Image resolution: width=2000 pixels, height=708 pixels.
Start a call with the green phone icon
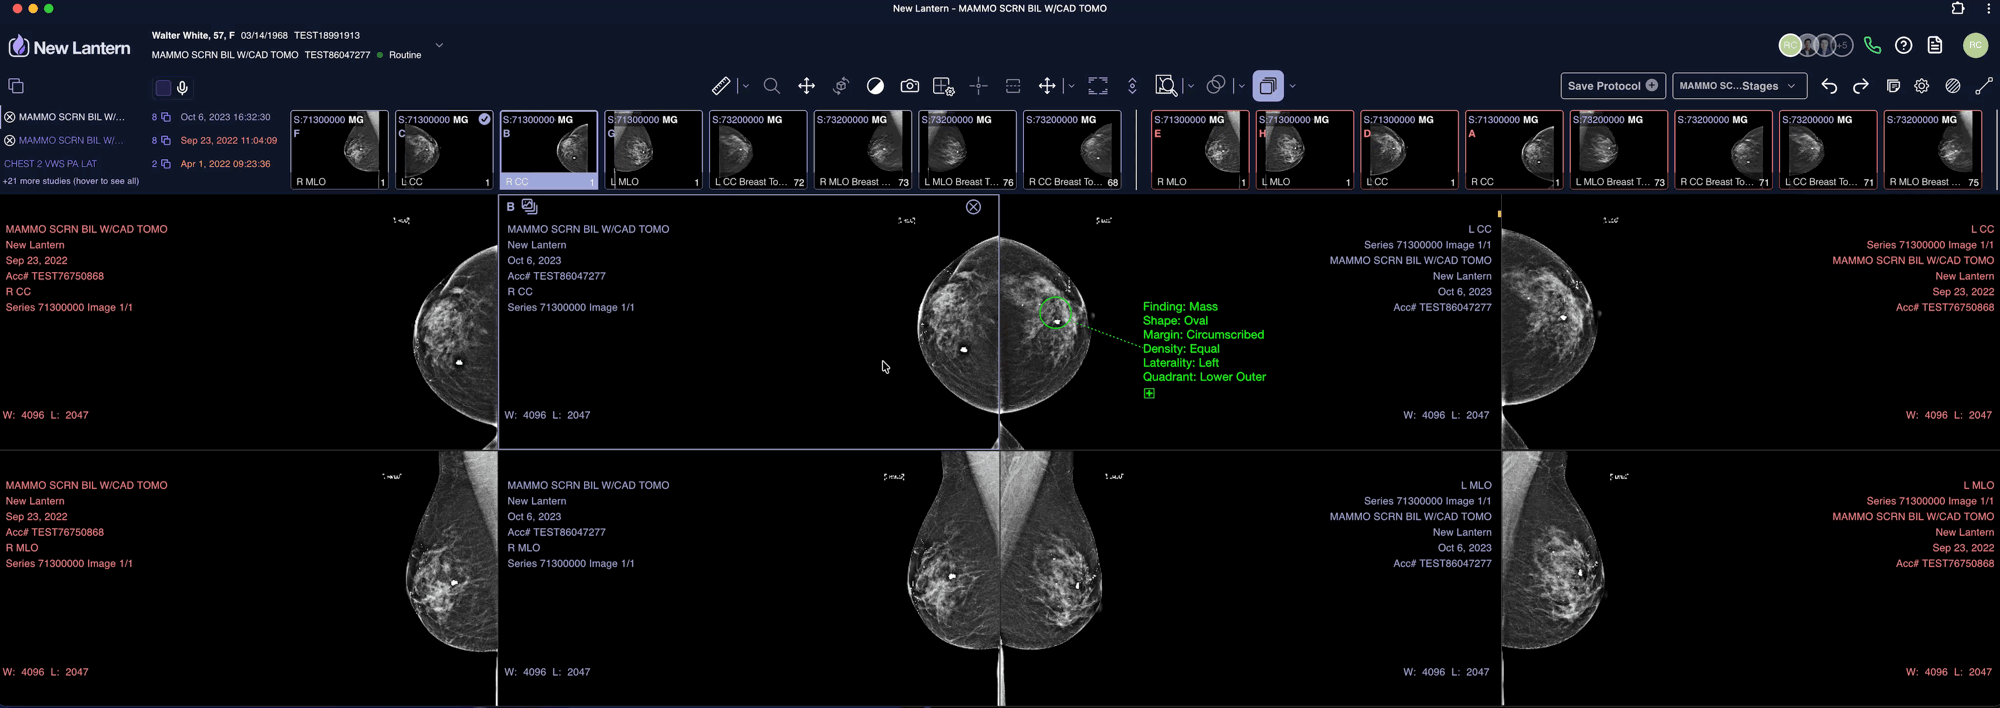pos(1872,45)
